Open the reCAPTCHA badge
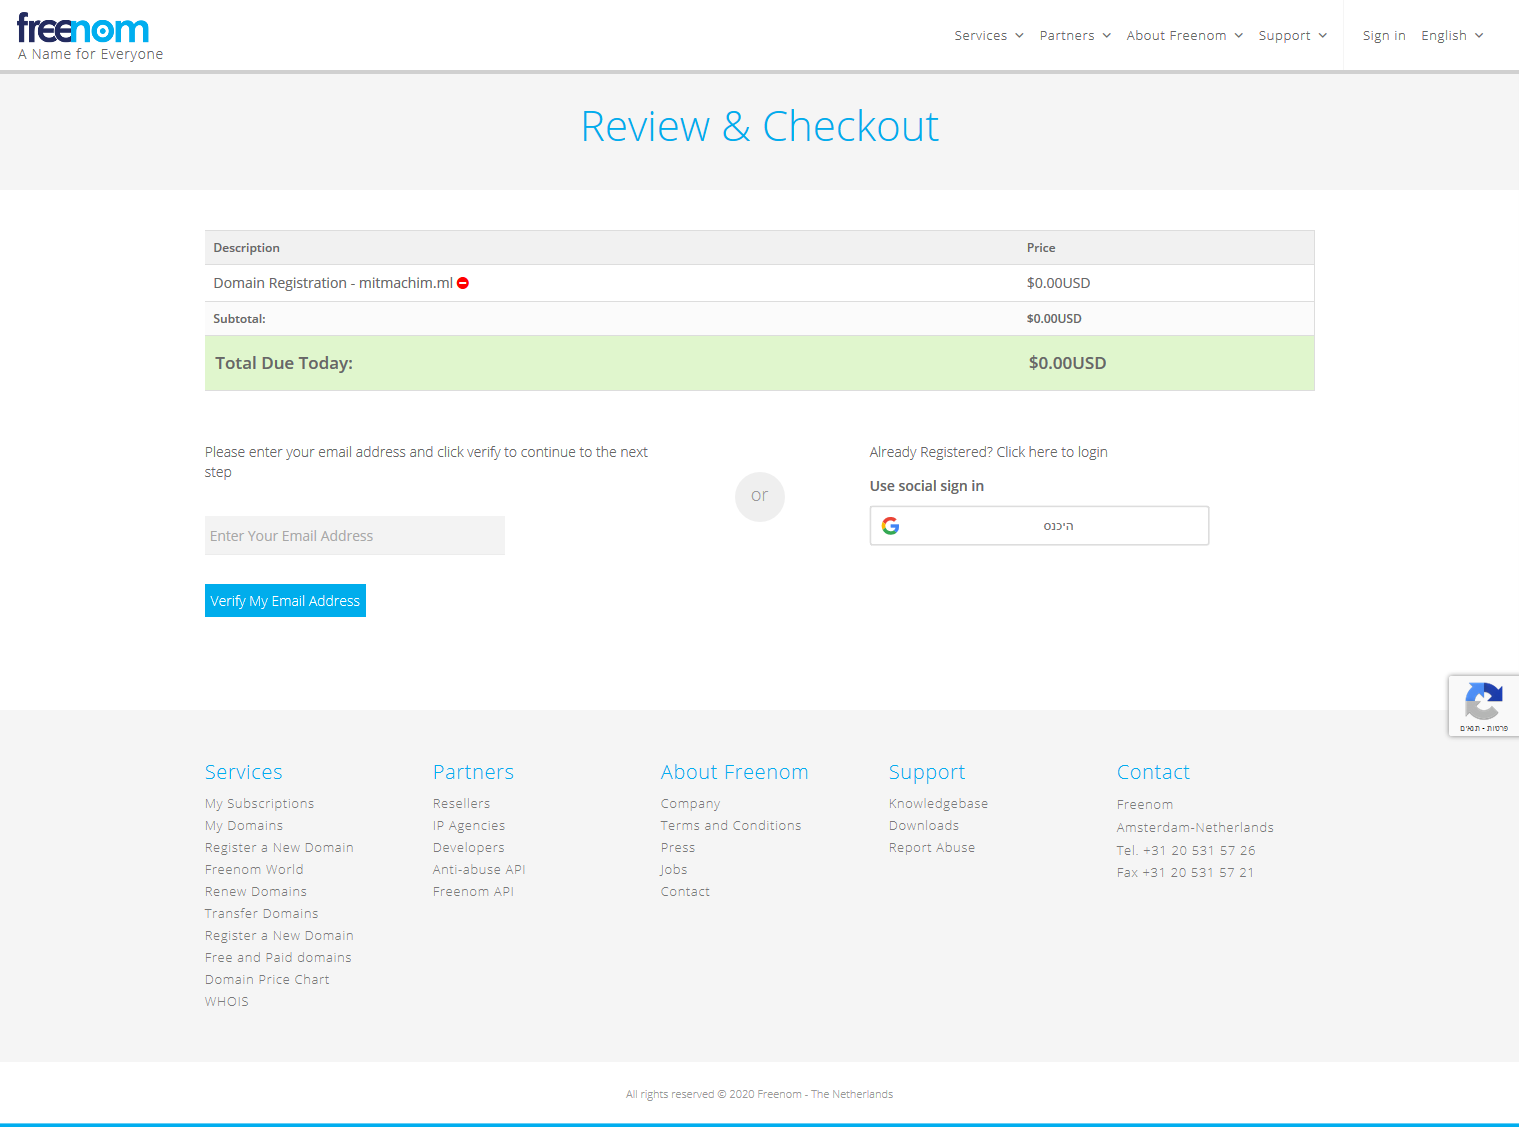 1484,706
